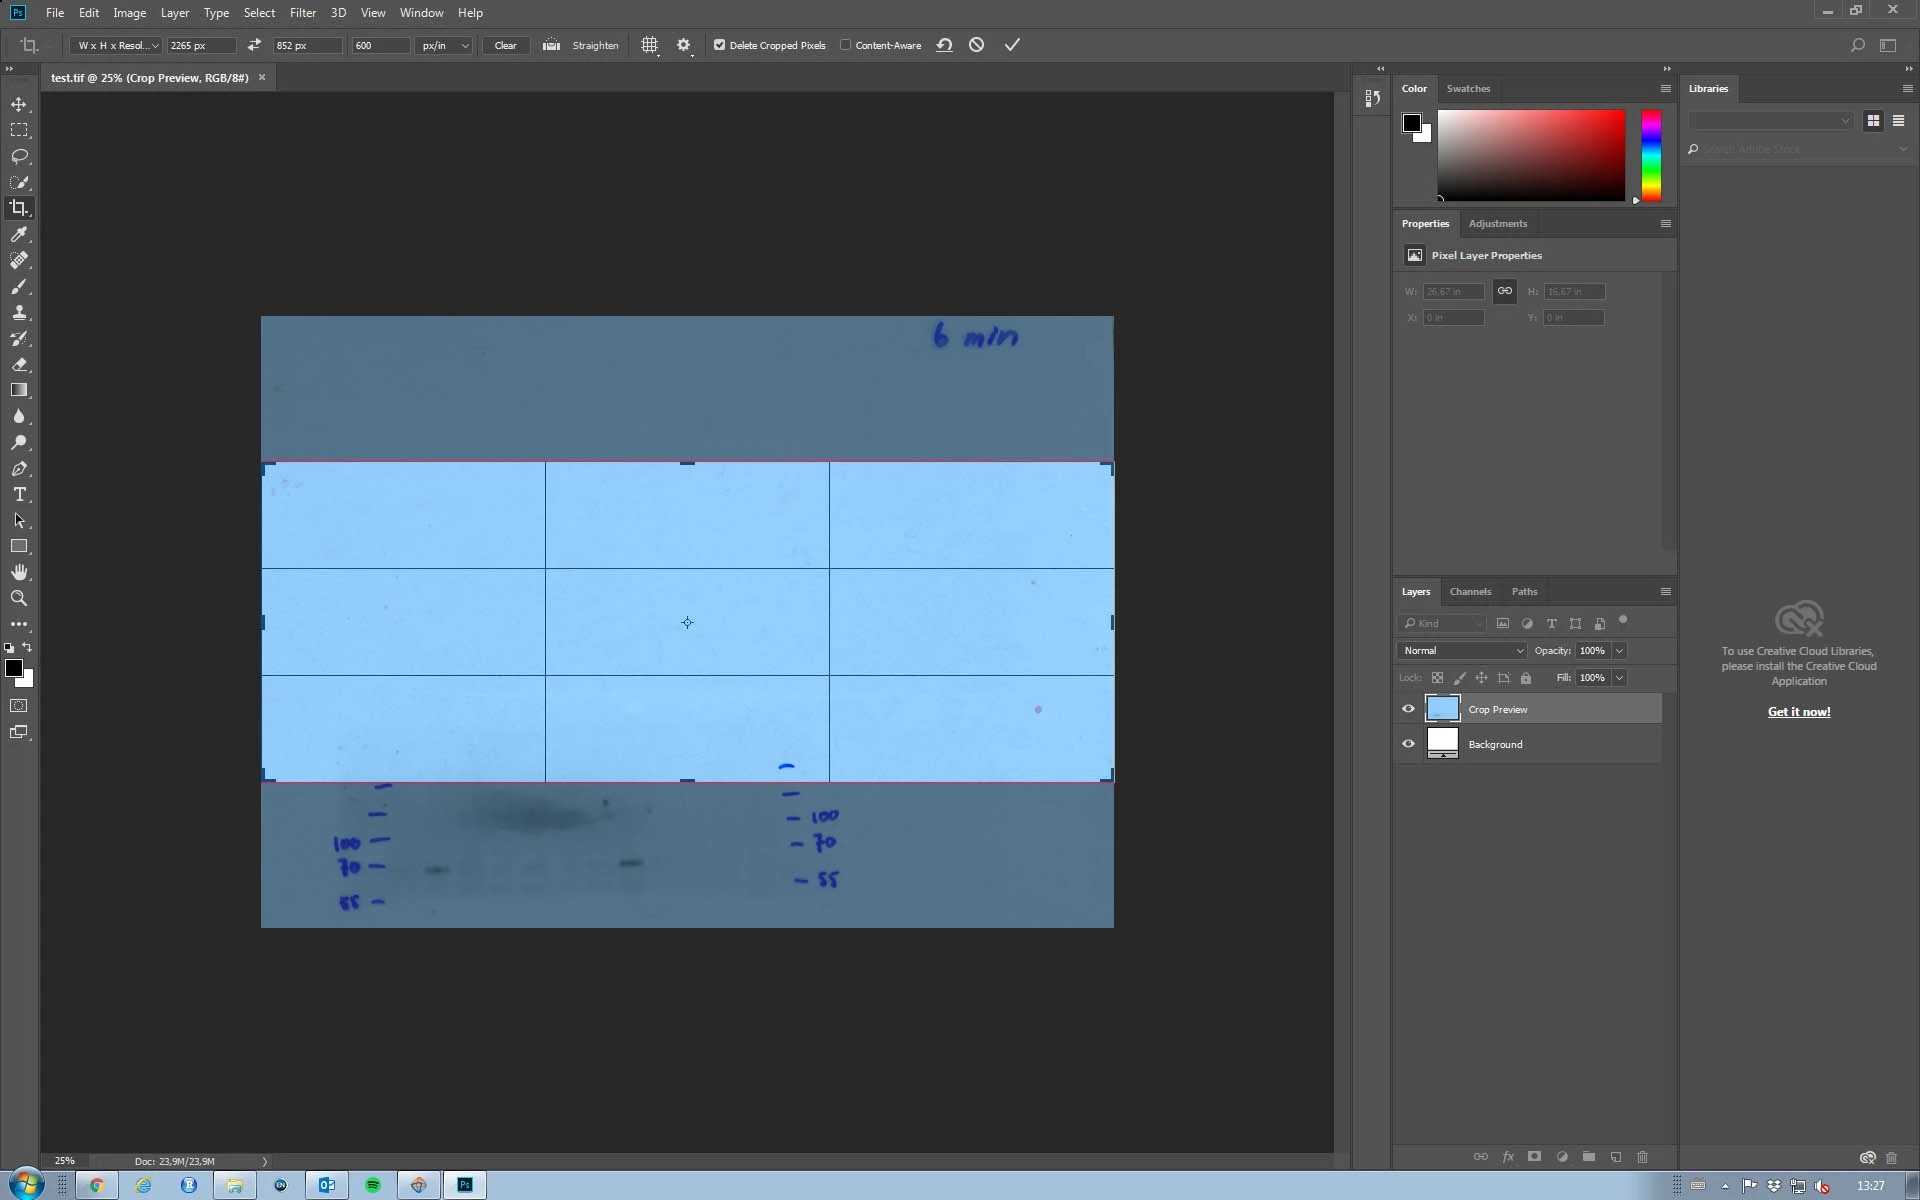The height and width of the screenshot is (1200, 1920).
Task: Click the Clear button
Action: 505,45
